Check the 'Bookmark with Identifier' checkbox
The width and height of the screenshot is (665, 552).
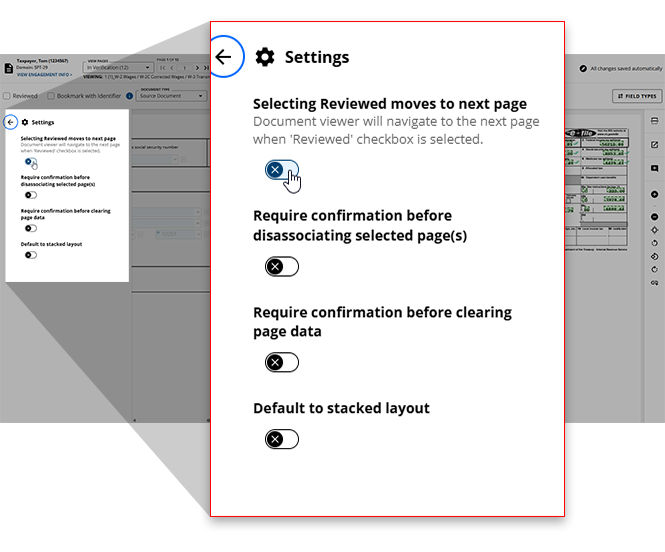pos(51,96)
